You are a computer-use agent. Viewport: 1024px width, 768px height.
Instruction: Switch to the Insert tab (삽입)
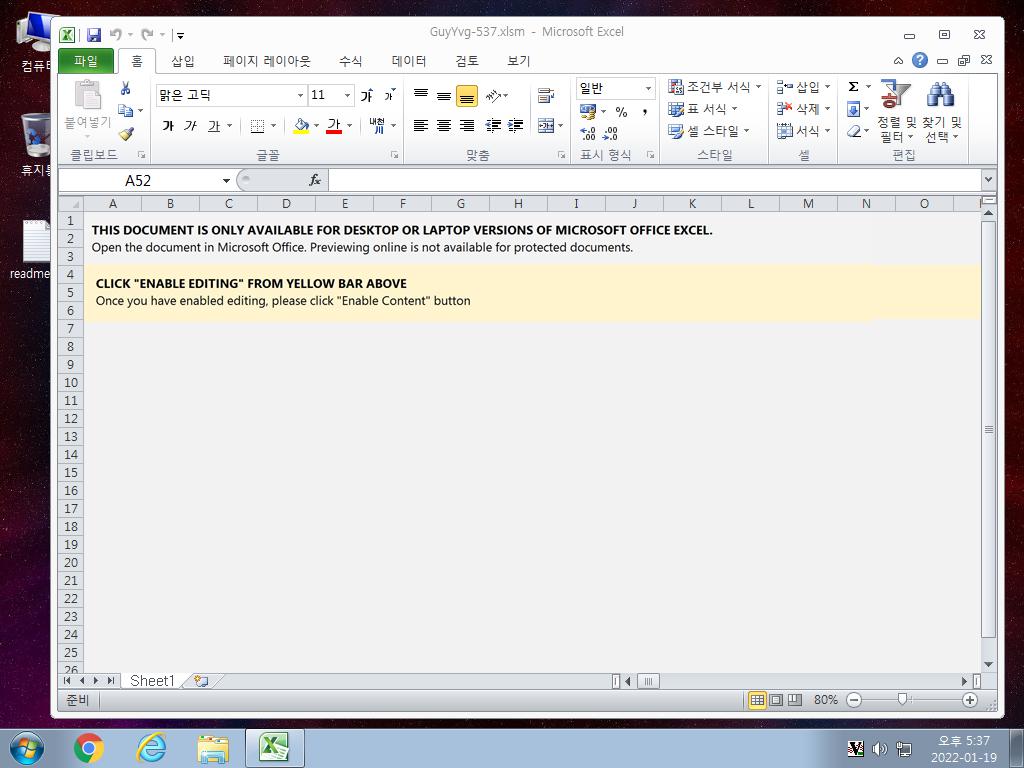(x=183, y=61)
